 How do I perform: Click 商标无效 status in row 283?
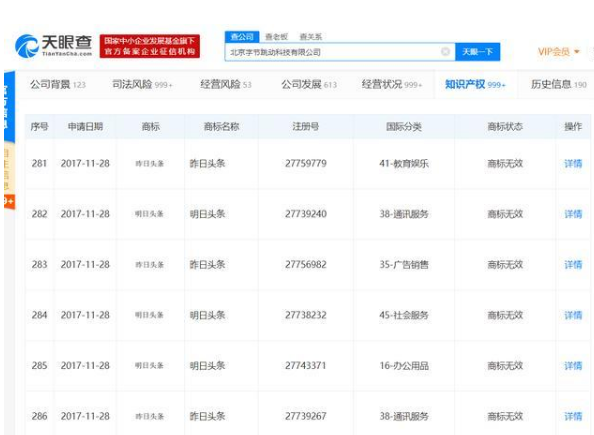coord(505,264)
